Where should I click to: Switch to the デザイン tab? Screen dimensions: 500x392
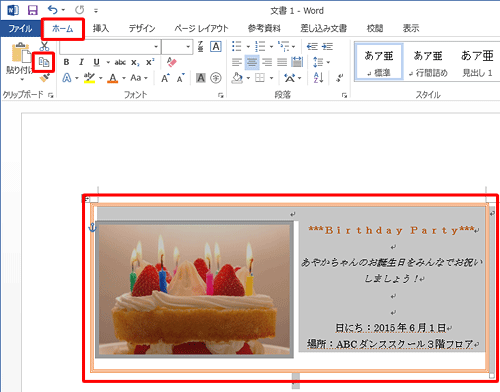tap(142, 28)
